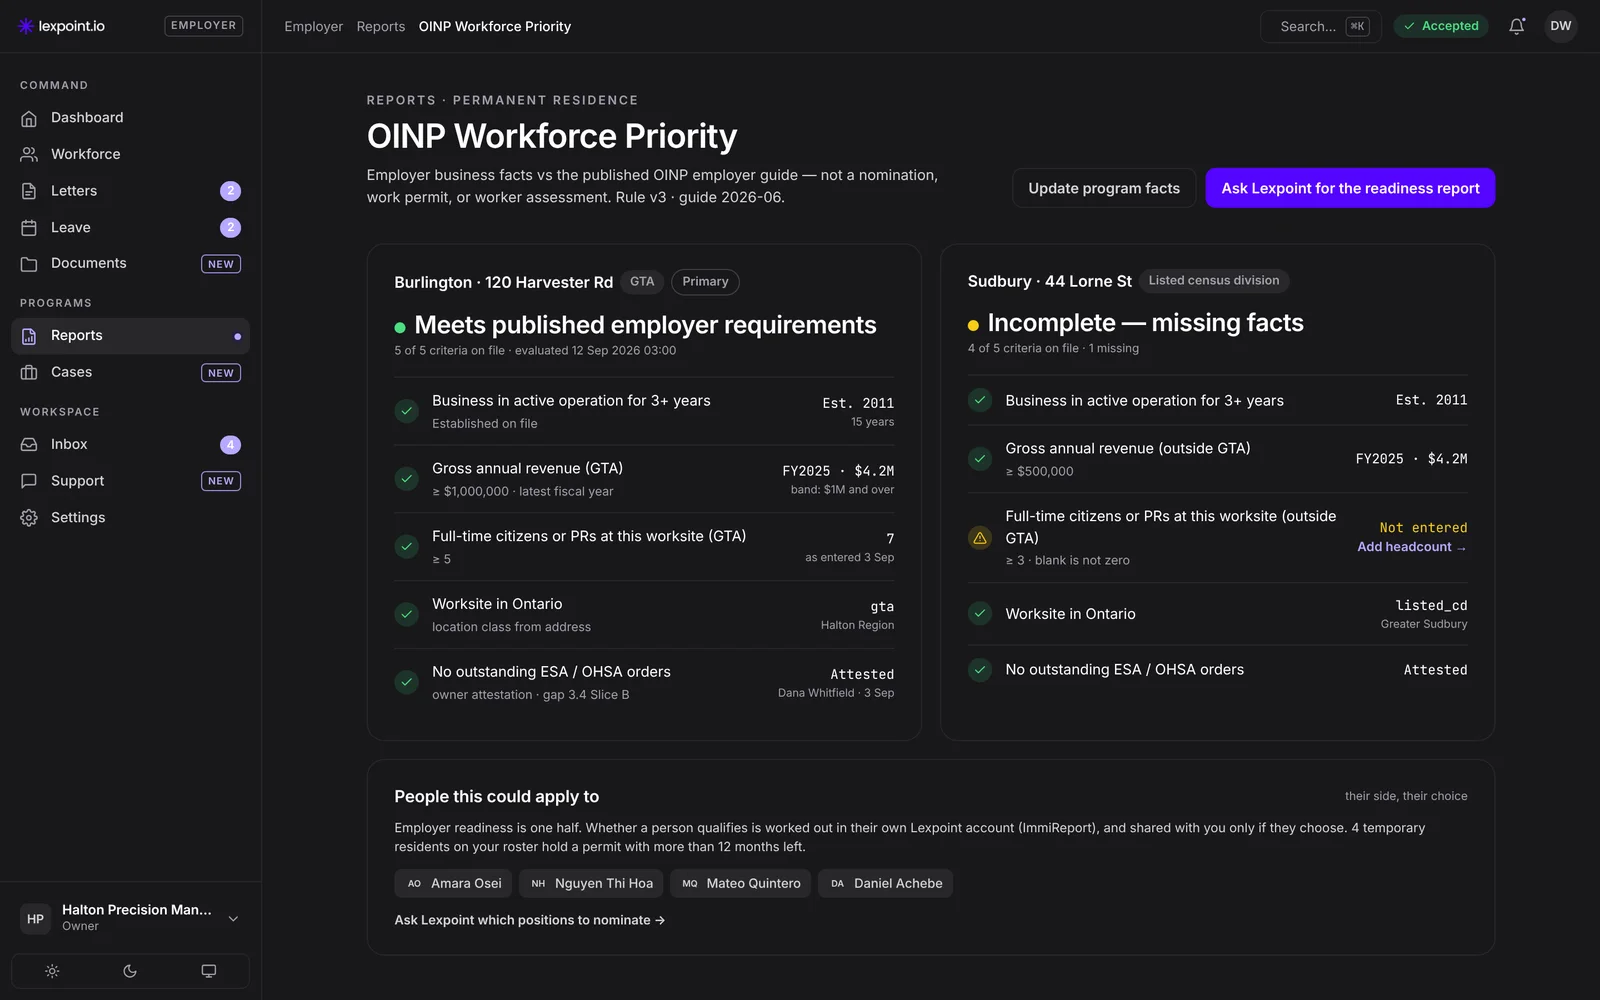This screenshot has width=1600, height=1000.
Task: Click check icon for Sudbury ESA/OHSA orders
Action: coord(980,670)
